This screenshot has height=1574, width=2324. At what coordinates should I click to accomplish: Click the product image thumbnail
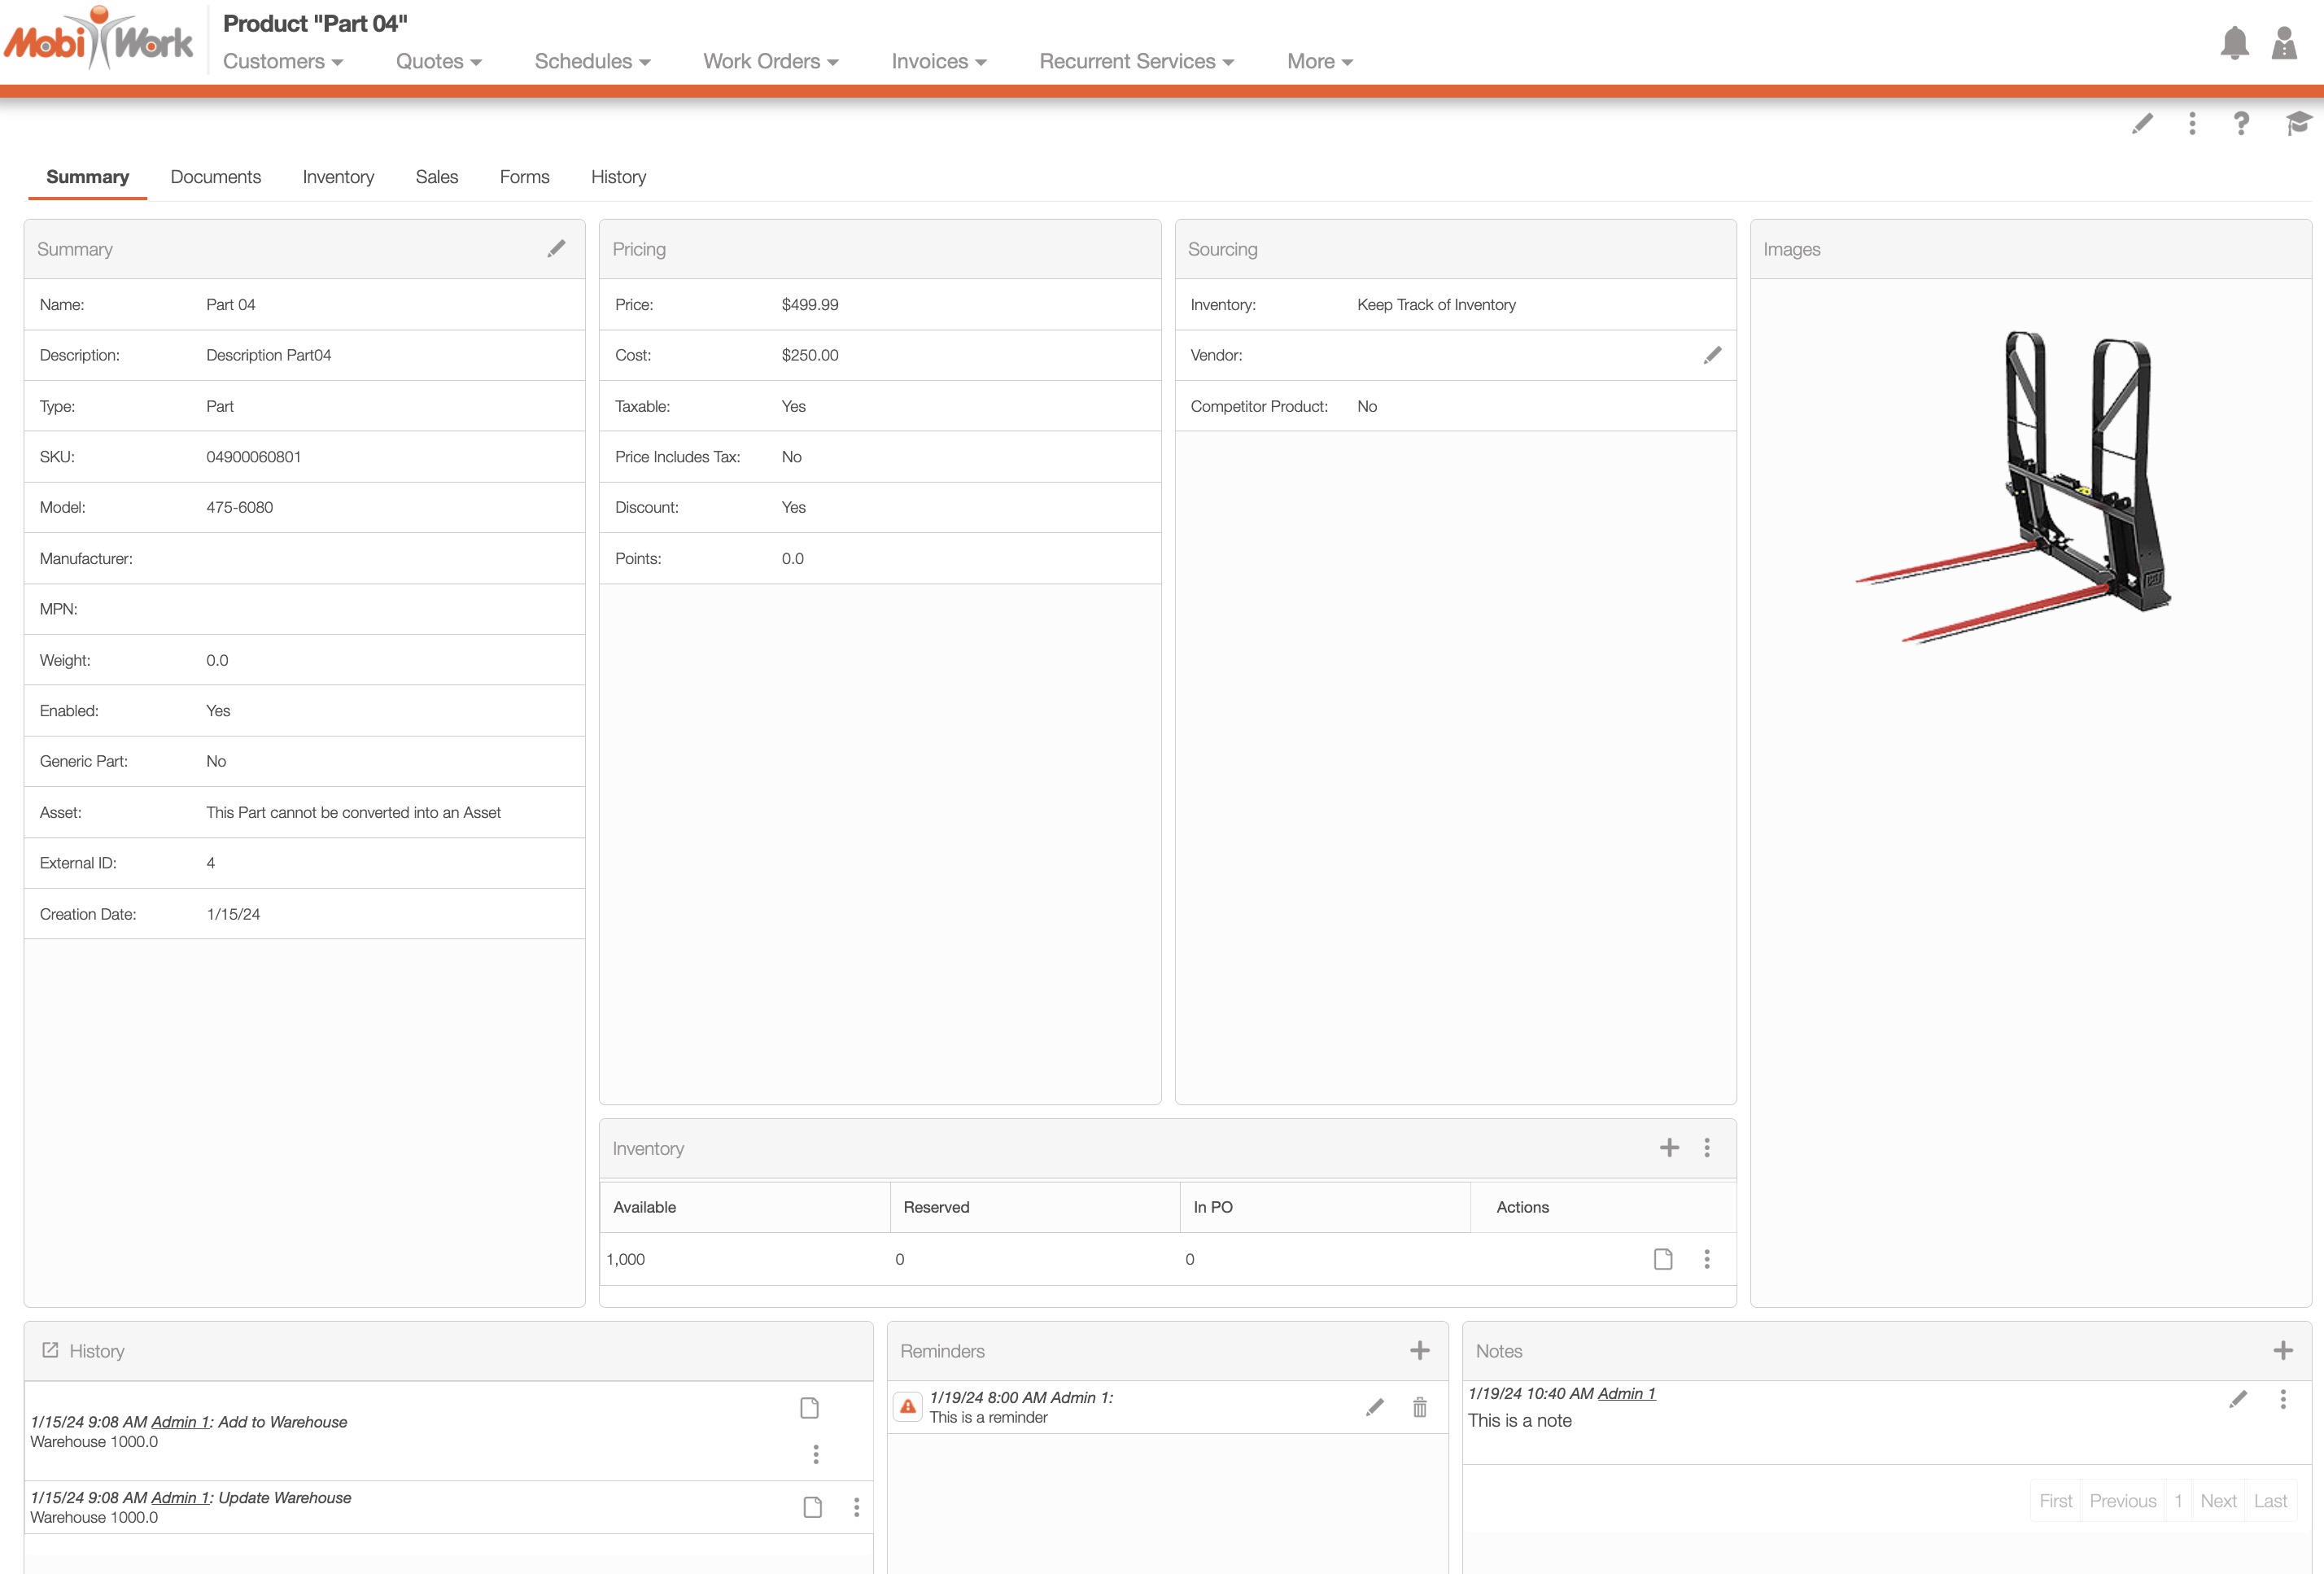[x=2014, y=487]
